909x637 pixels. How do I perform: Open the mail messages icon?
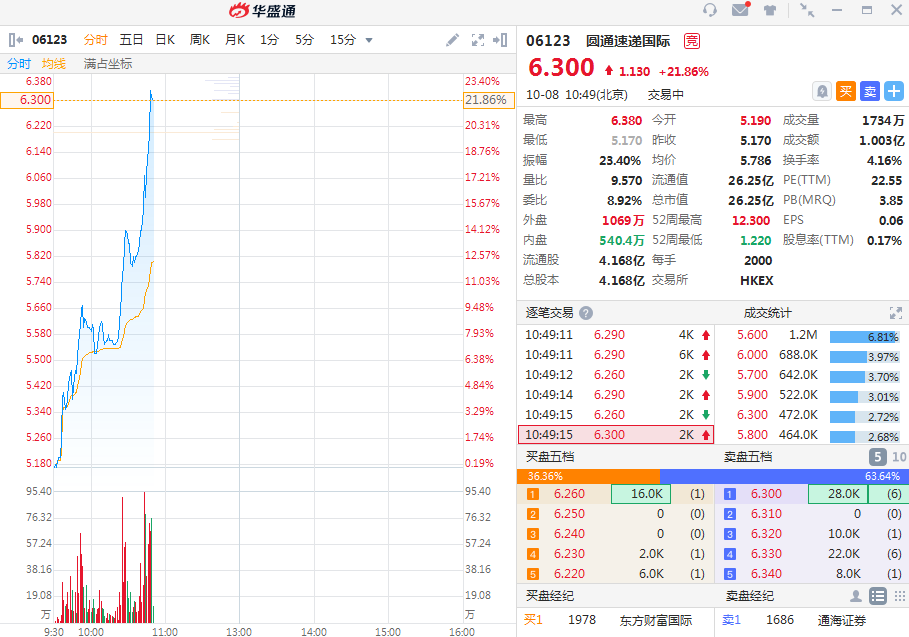tap(740, 9)
